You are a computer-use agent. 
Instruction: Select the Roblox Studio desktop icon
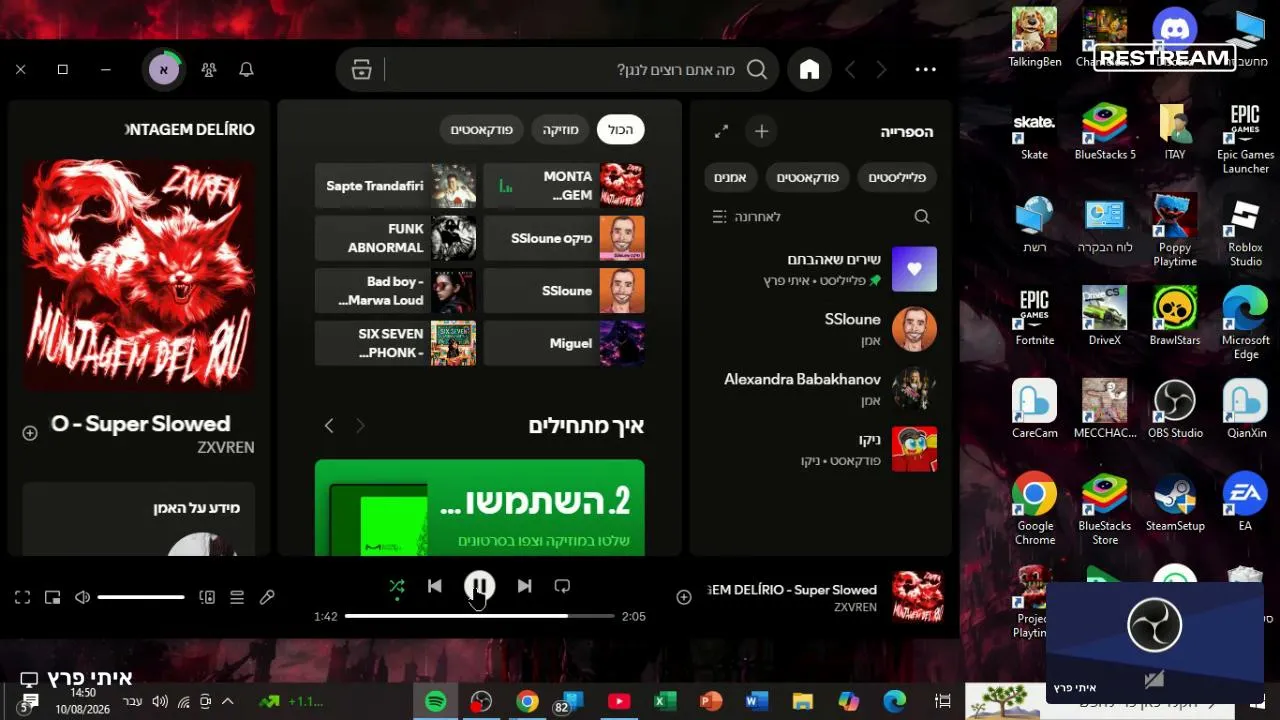click(x=1245, y=231)
